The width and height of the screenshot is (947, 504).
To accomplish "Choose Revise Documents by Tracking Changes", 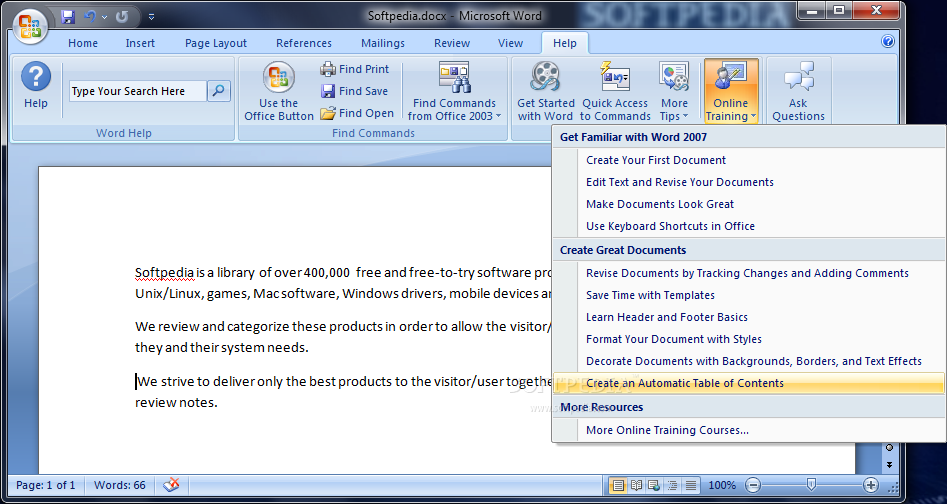I will click(749, 273).
